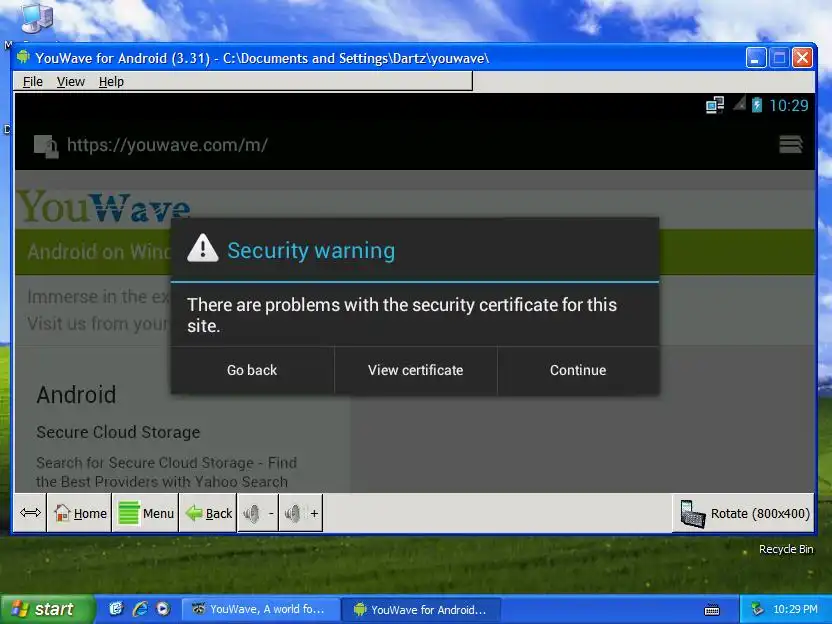
Task: Open the browser tabs icon
Action: point(791,144)
